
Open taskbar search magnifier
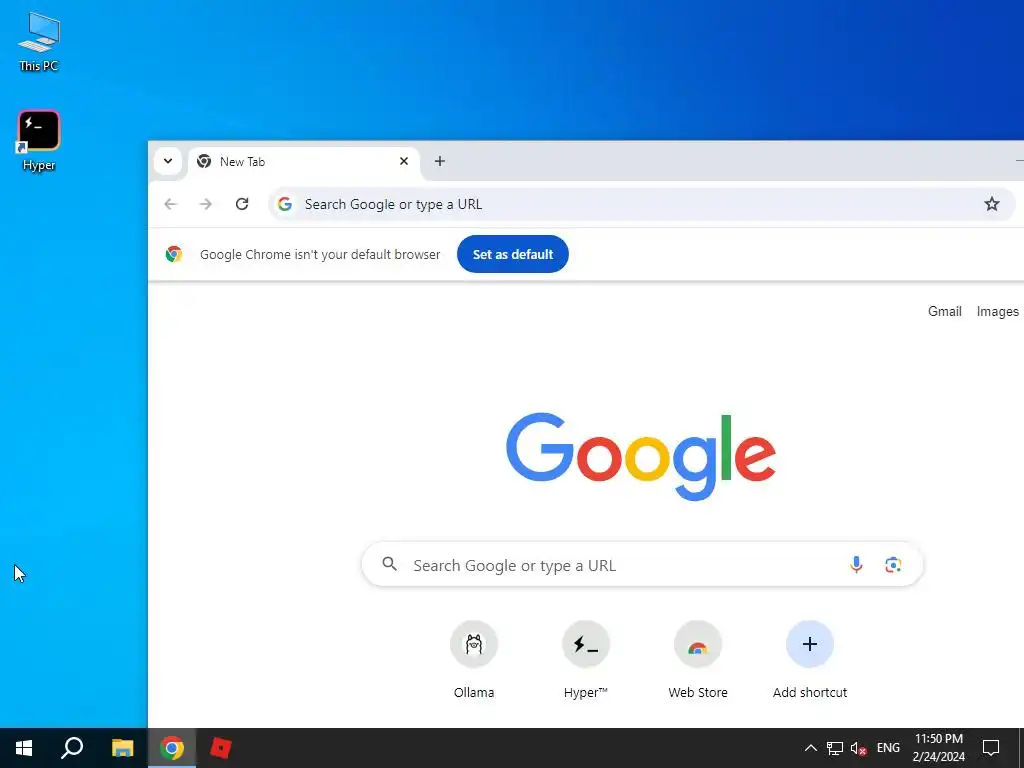(72, 748)
